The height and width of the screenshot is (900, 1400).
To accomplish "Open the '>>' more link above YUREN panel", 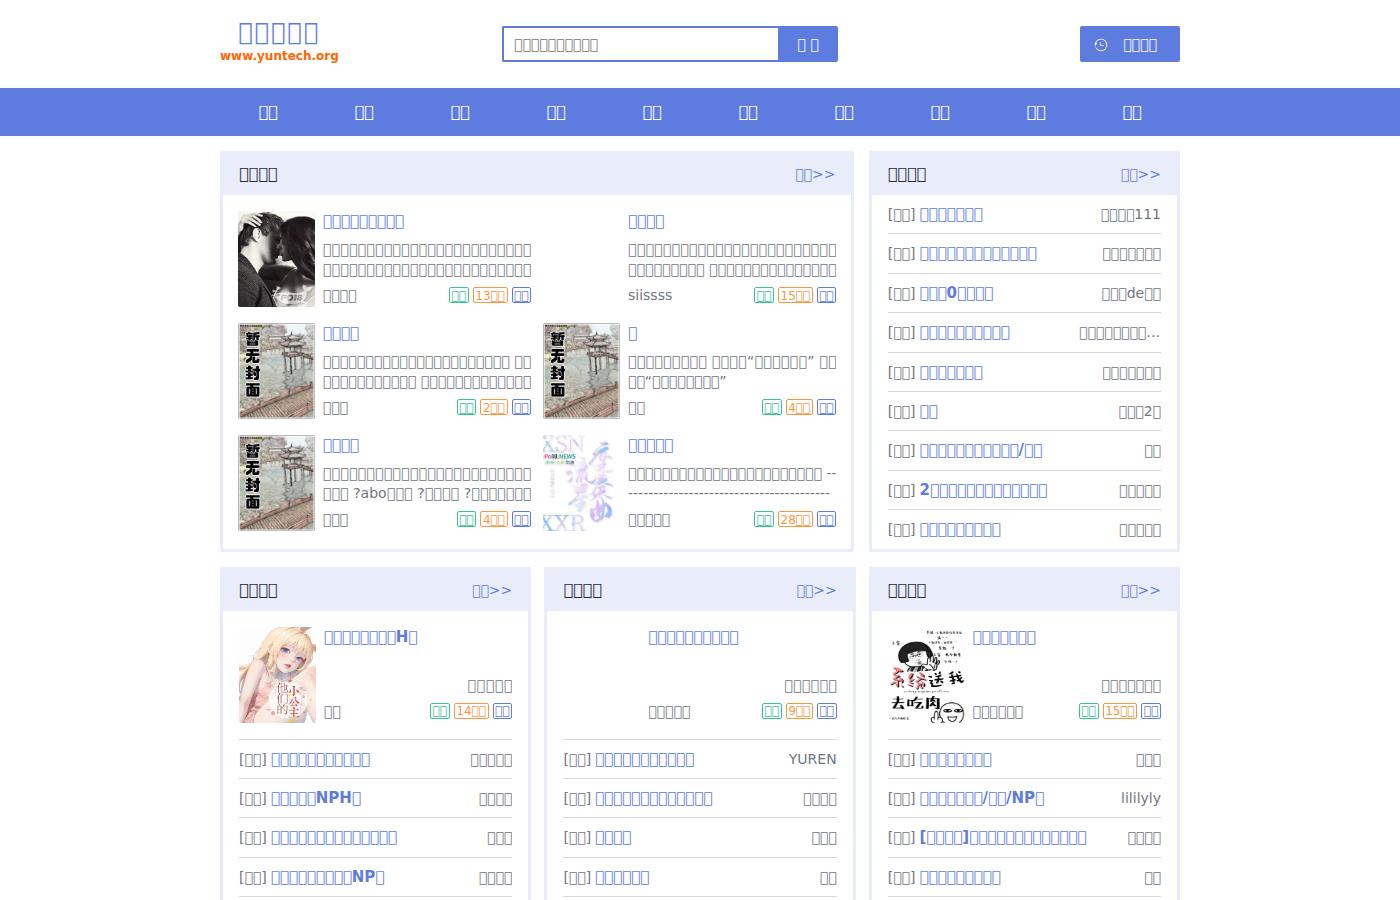I will pos(816,590).
